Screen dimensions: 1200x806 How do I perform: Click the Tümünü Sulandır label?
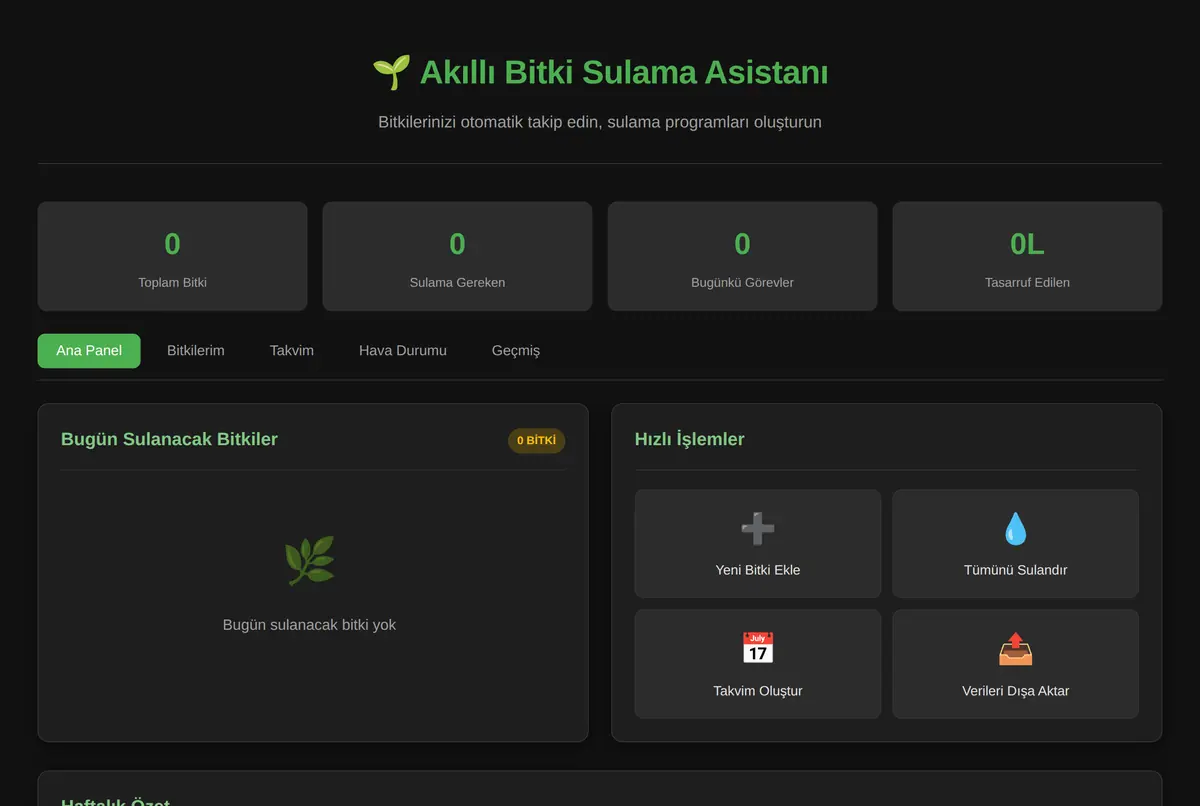click(1015, 570)
